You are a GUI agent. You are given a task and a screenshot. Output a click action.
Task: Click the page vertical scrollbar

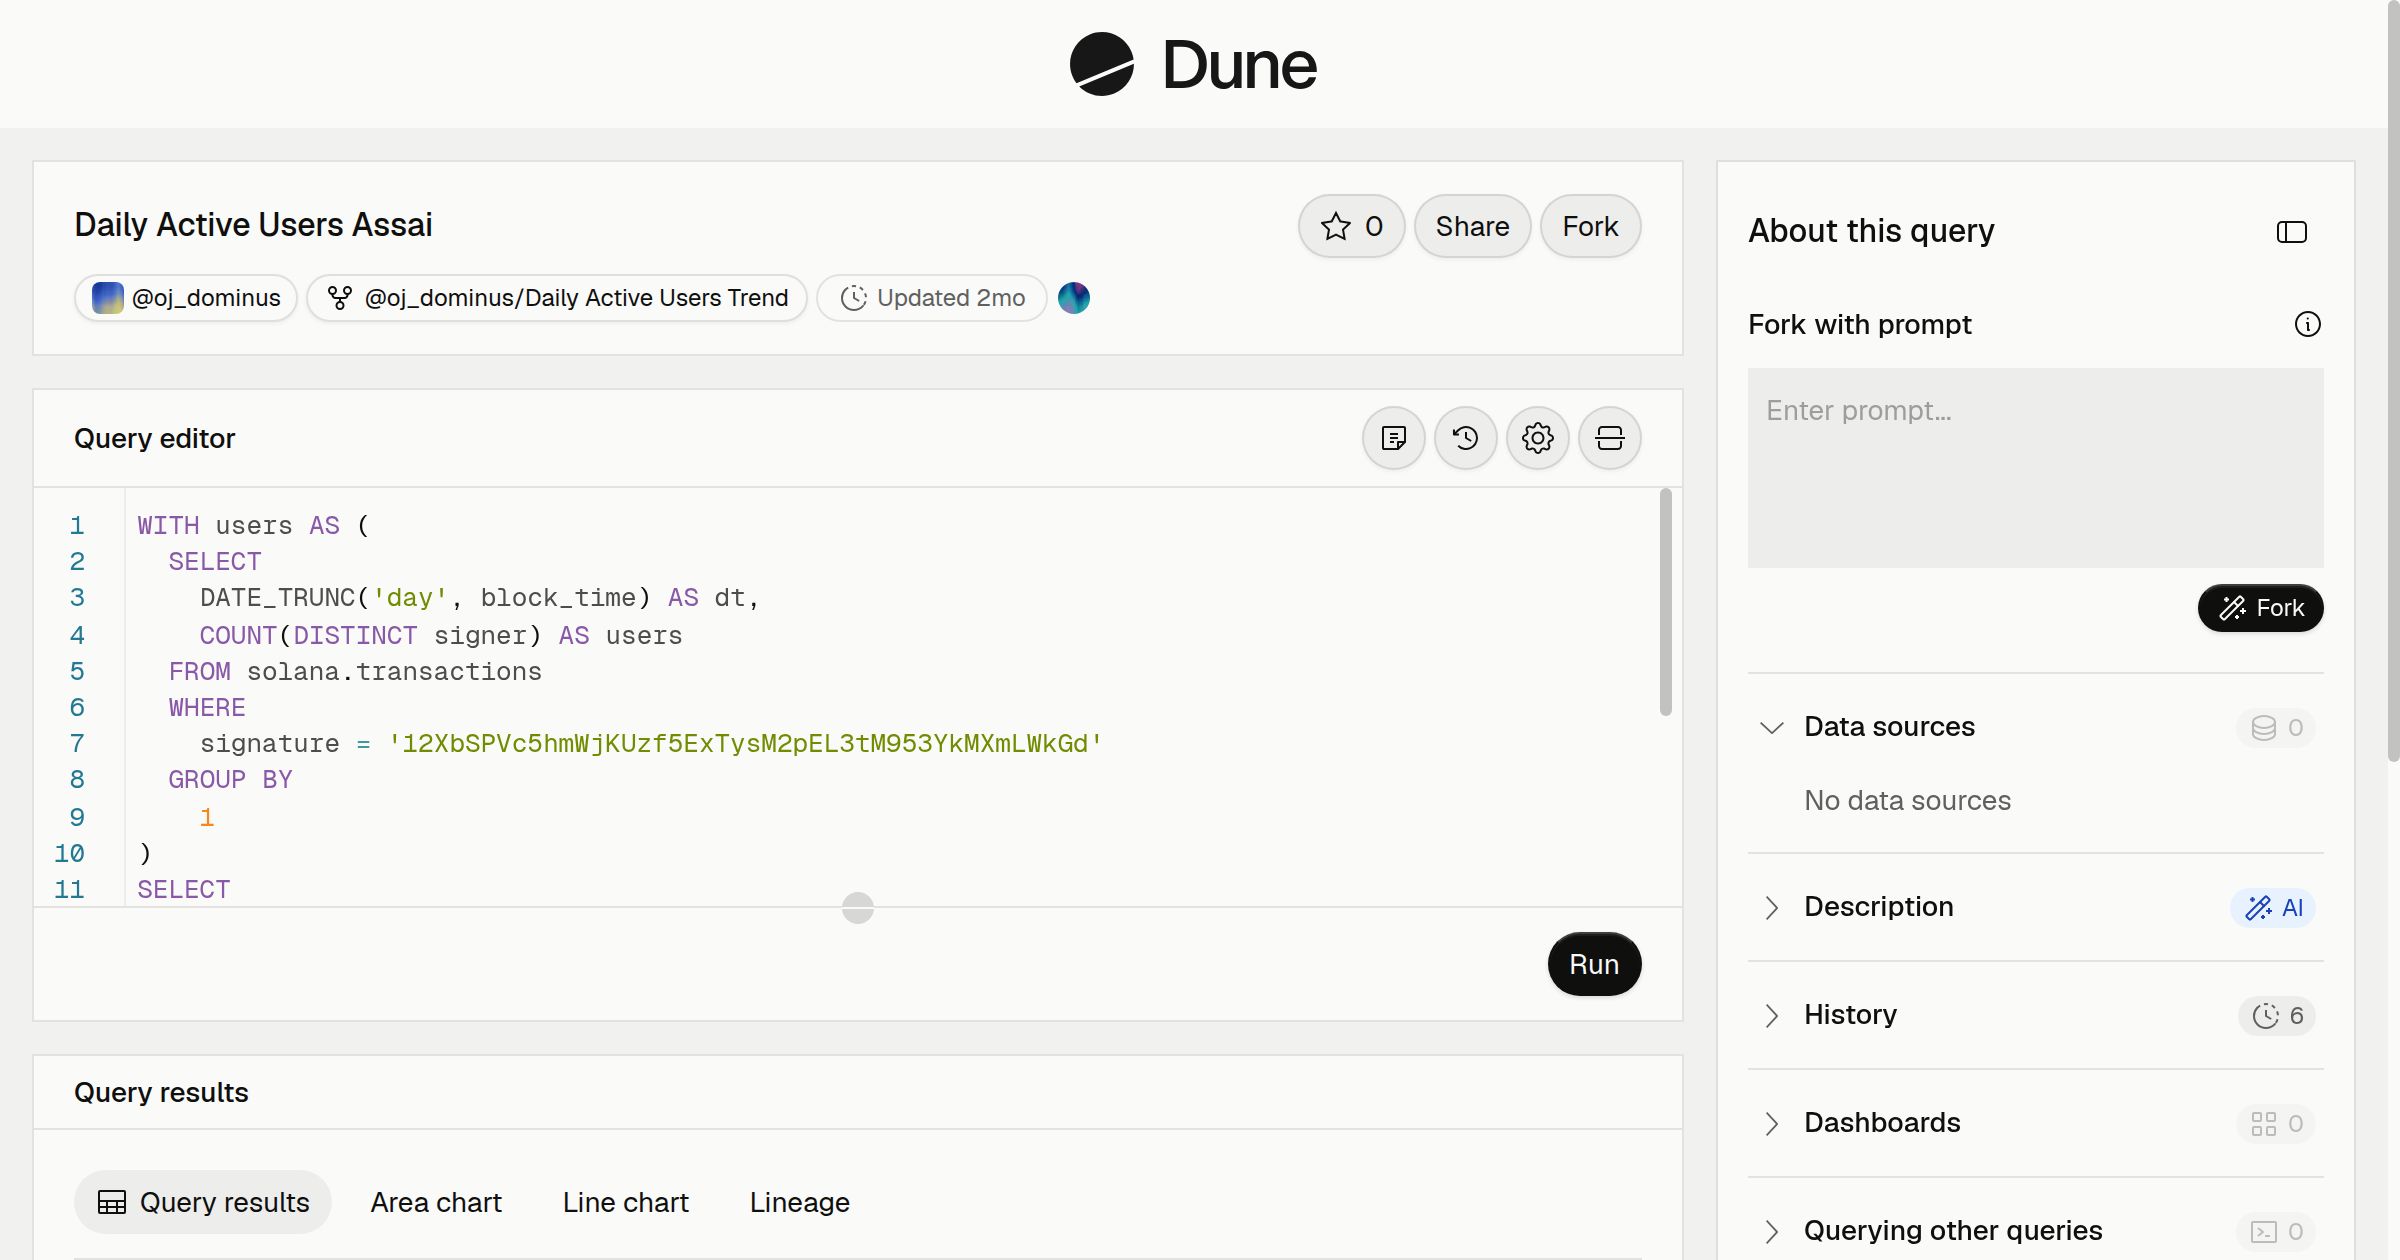2393,380
